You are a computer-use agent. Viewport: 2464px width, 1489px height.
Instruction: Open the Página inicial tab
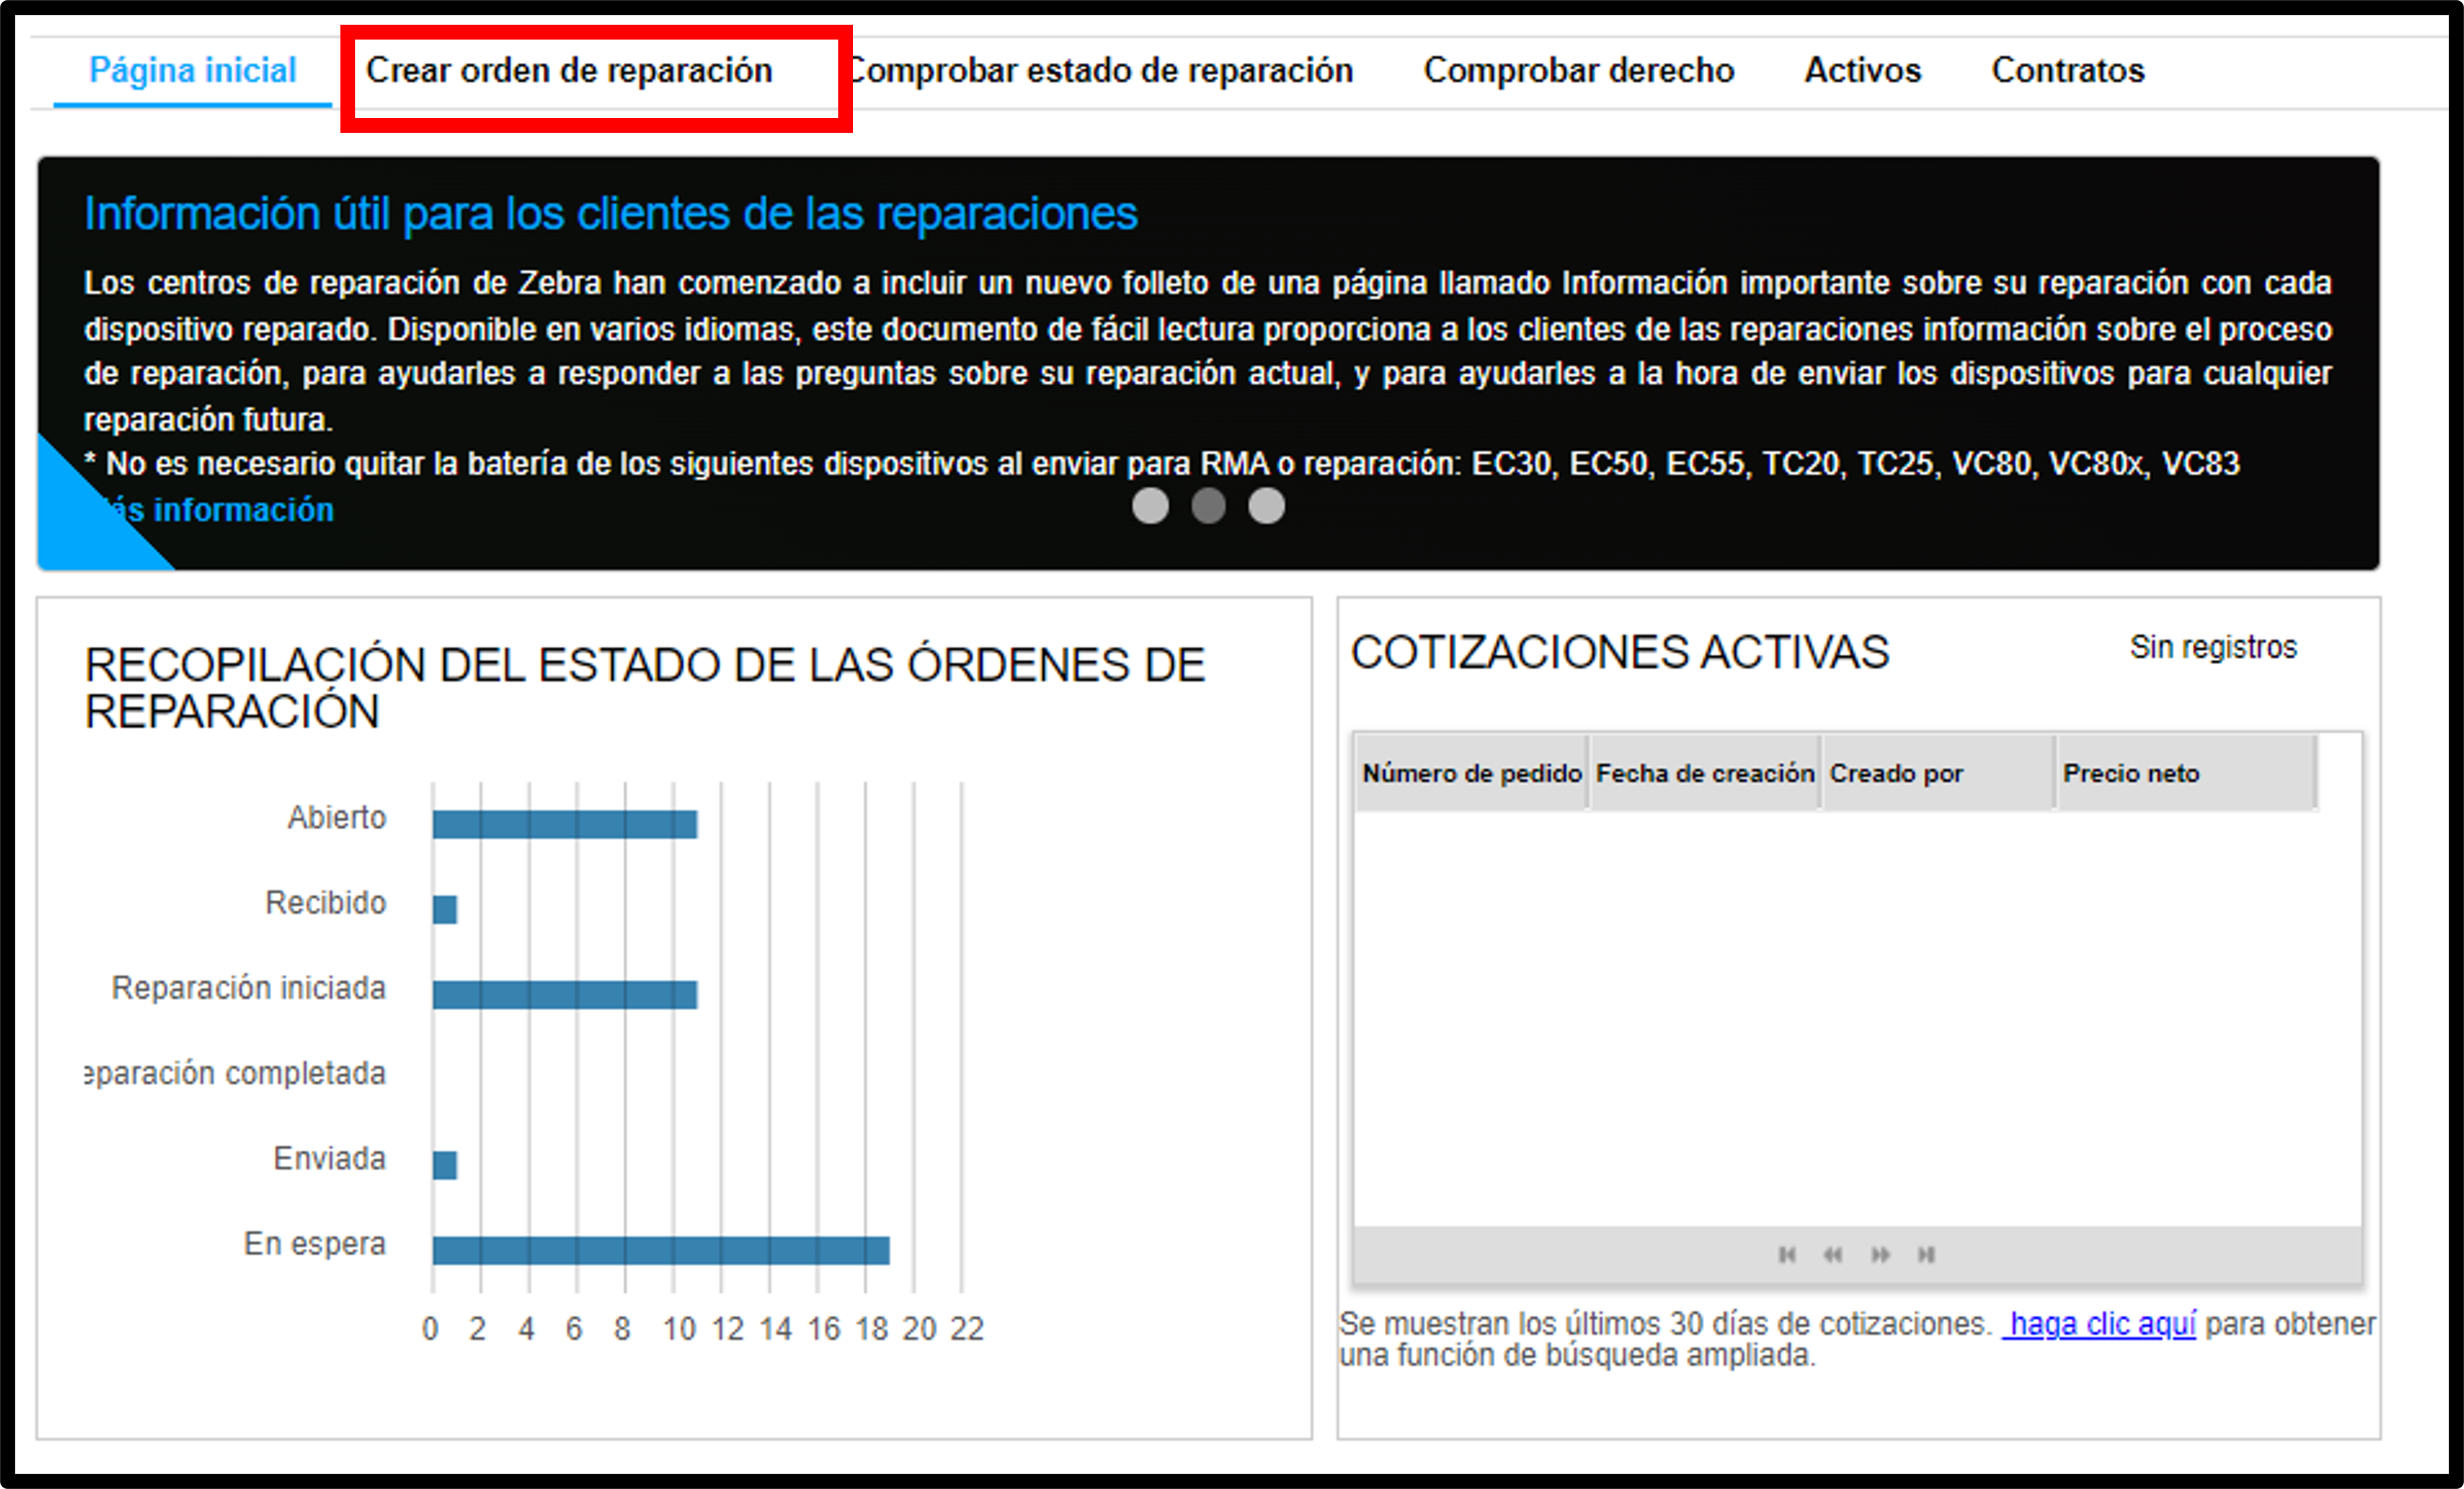(193, 70)
